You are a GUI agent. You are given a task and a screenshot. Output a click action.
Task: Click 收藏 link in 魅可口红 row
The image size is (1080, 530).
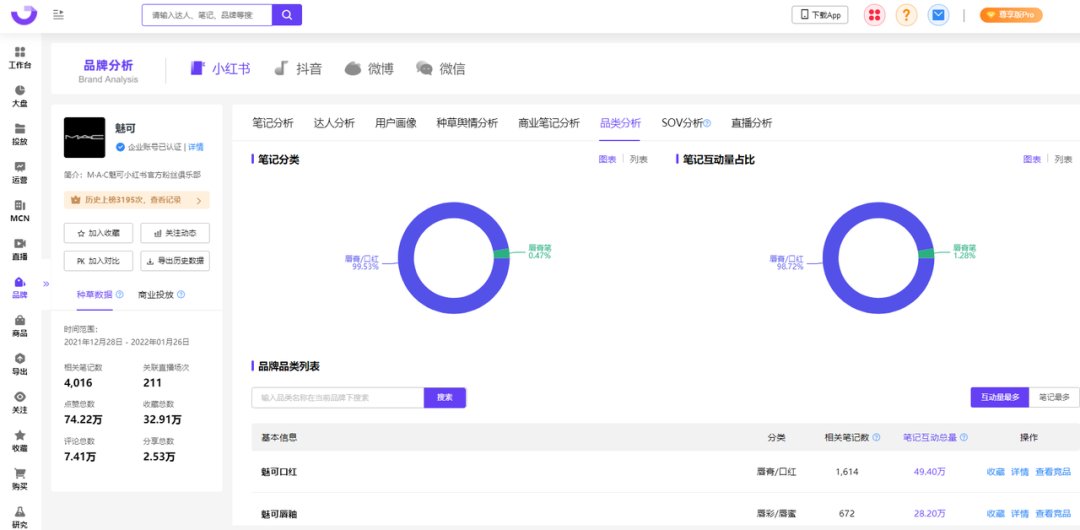pyautogui.click(x=995, y=472)
